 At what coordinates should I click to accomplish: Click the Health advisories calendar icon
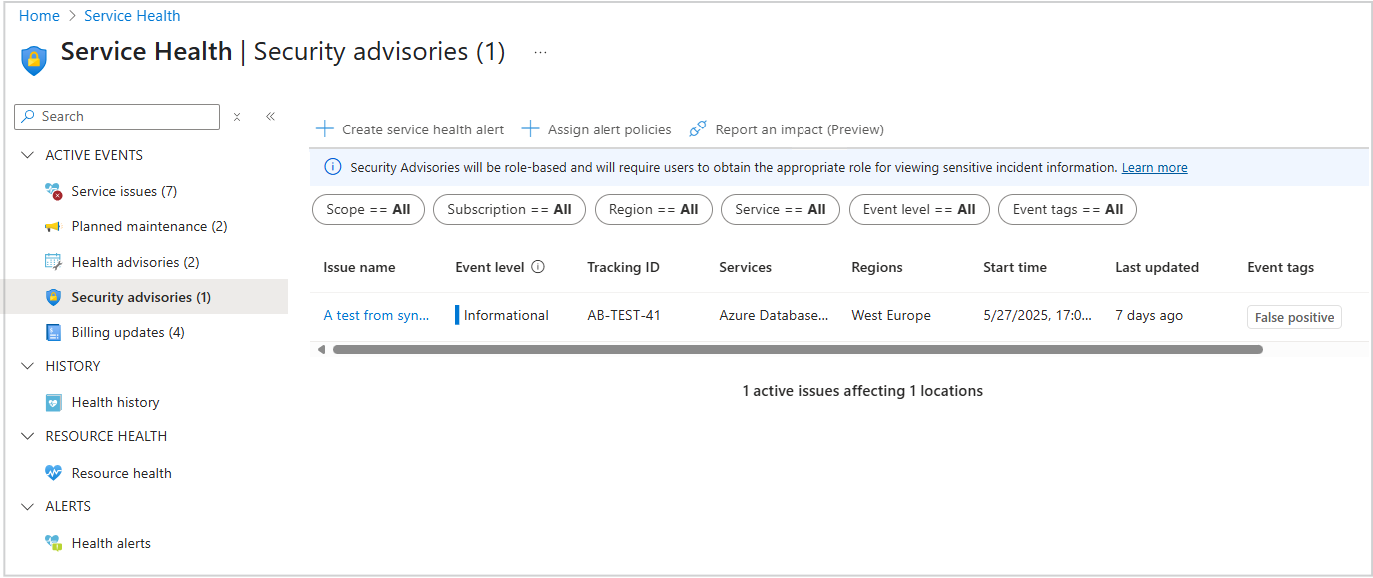54,262
